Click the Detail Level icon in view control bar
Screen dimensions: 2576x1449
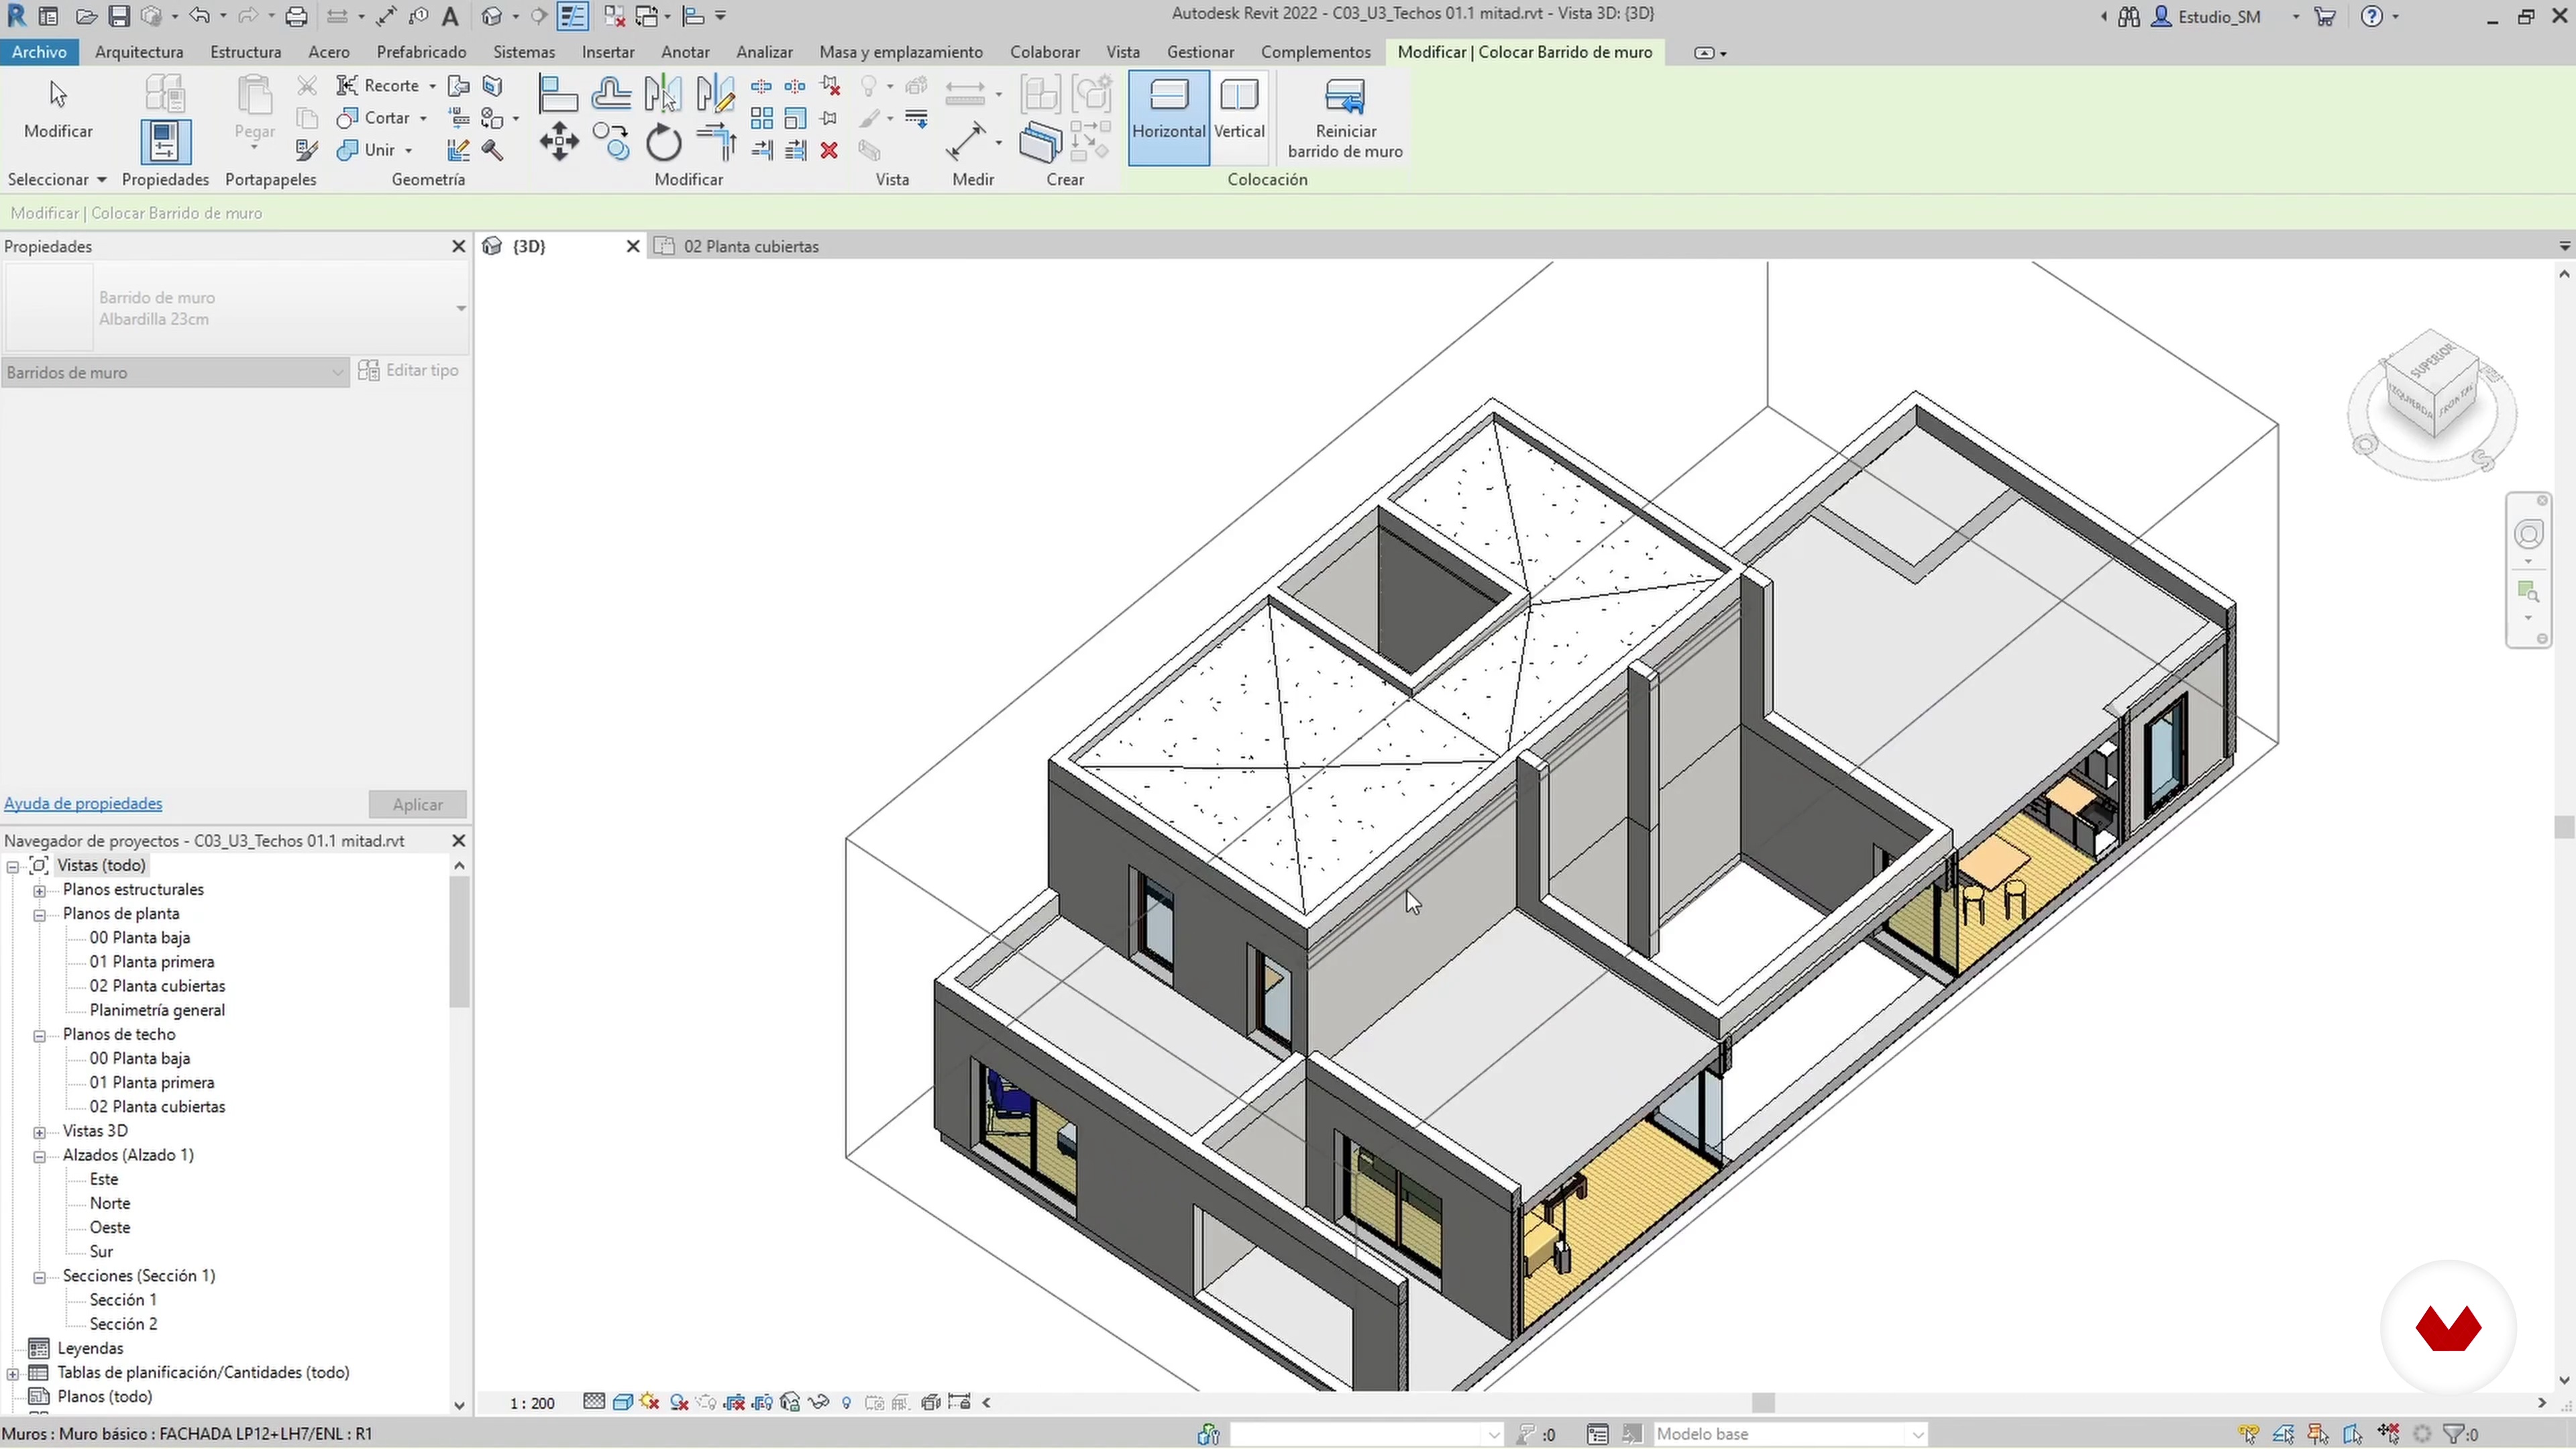tap(594, 1403)
